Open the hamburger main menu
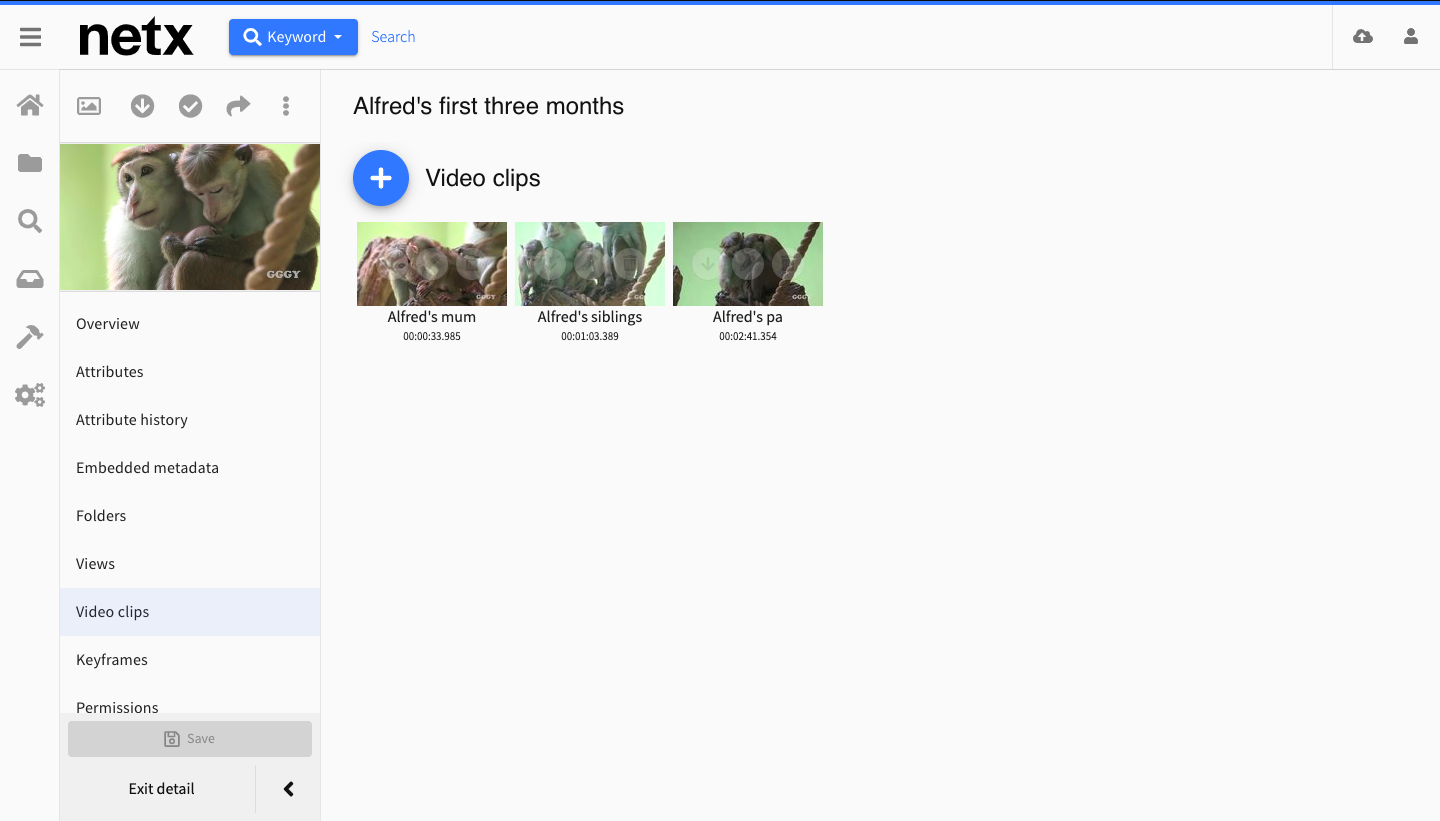The width and height of the screenshot is (1440, 821). (30, 37)
